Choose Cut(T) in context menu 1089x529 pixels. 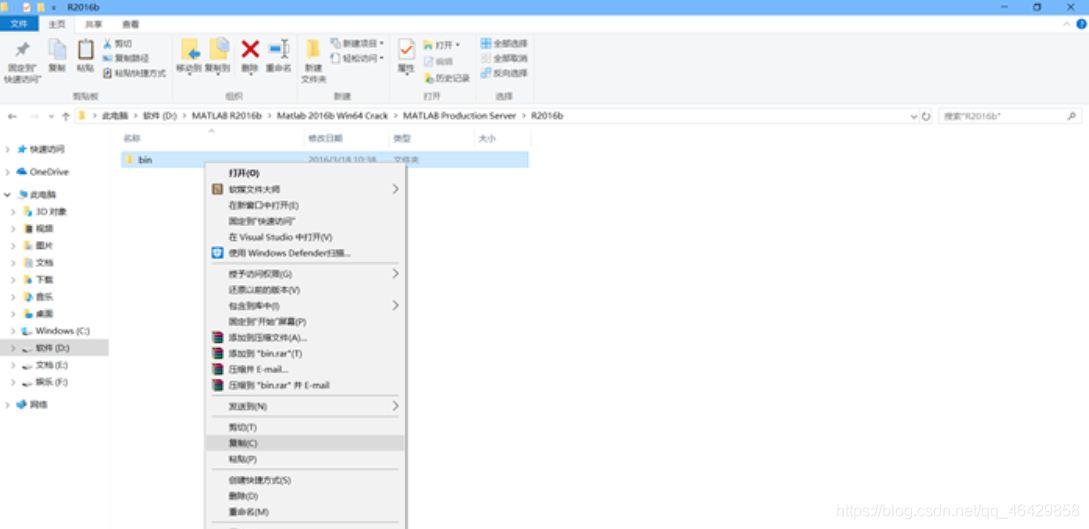306,427
